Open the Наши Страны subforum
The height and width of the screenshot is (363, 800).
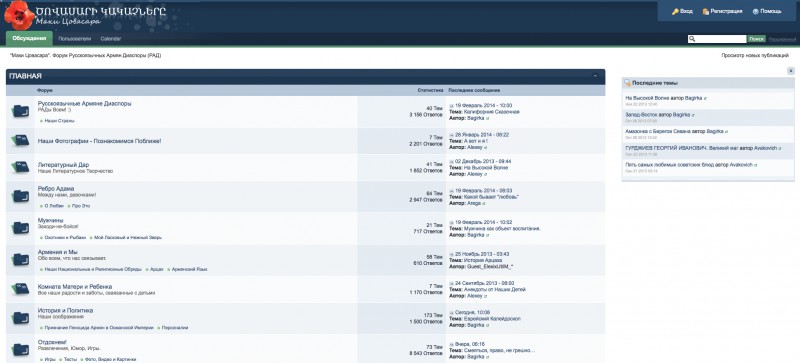click(x=59, y=121)
